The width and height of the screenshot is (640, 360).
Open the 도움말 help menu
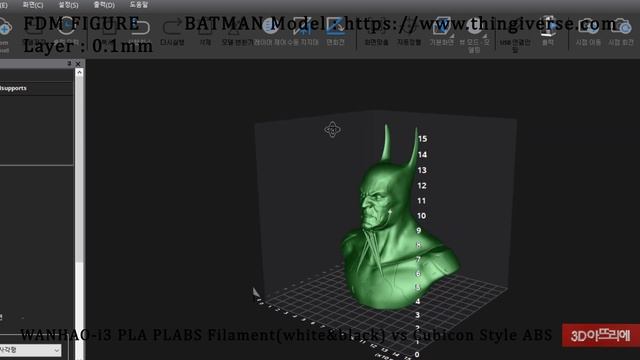click(x=139, y=5)
